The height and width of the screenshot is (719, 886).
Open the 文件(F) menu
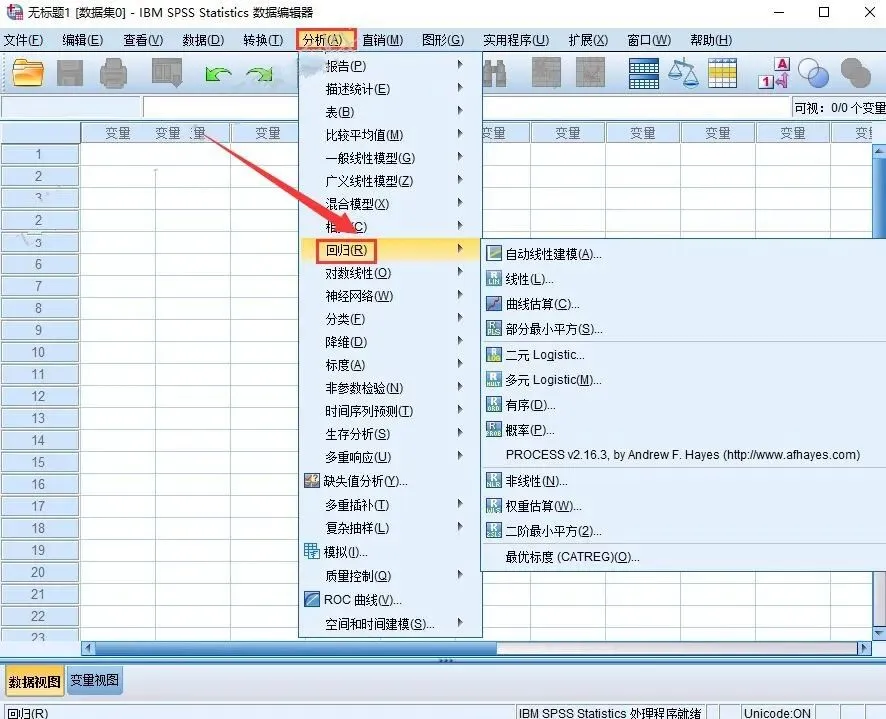click(x=23, y=40)
